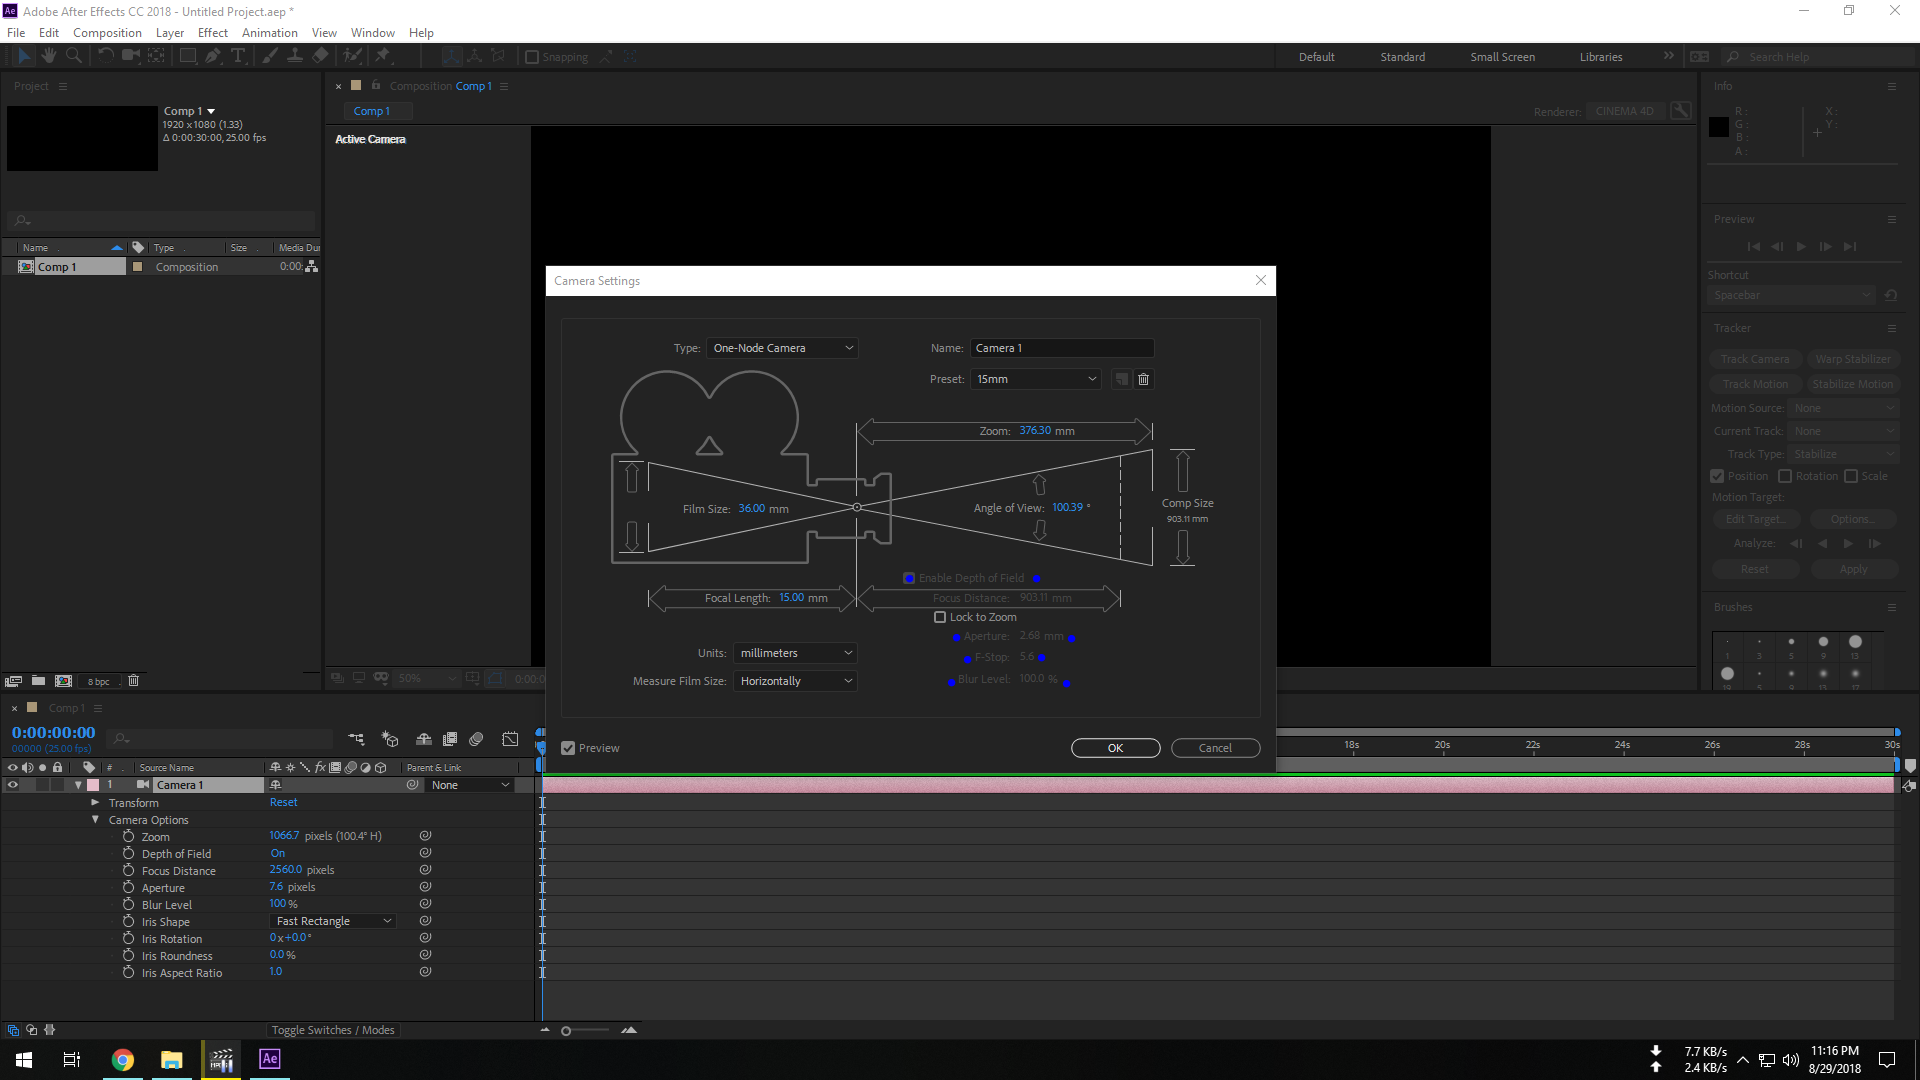Screen dimensions: 1920x1080
Task: Open After Effects from the taskbar
Action: 269,1059
